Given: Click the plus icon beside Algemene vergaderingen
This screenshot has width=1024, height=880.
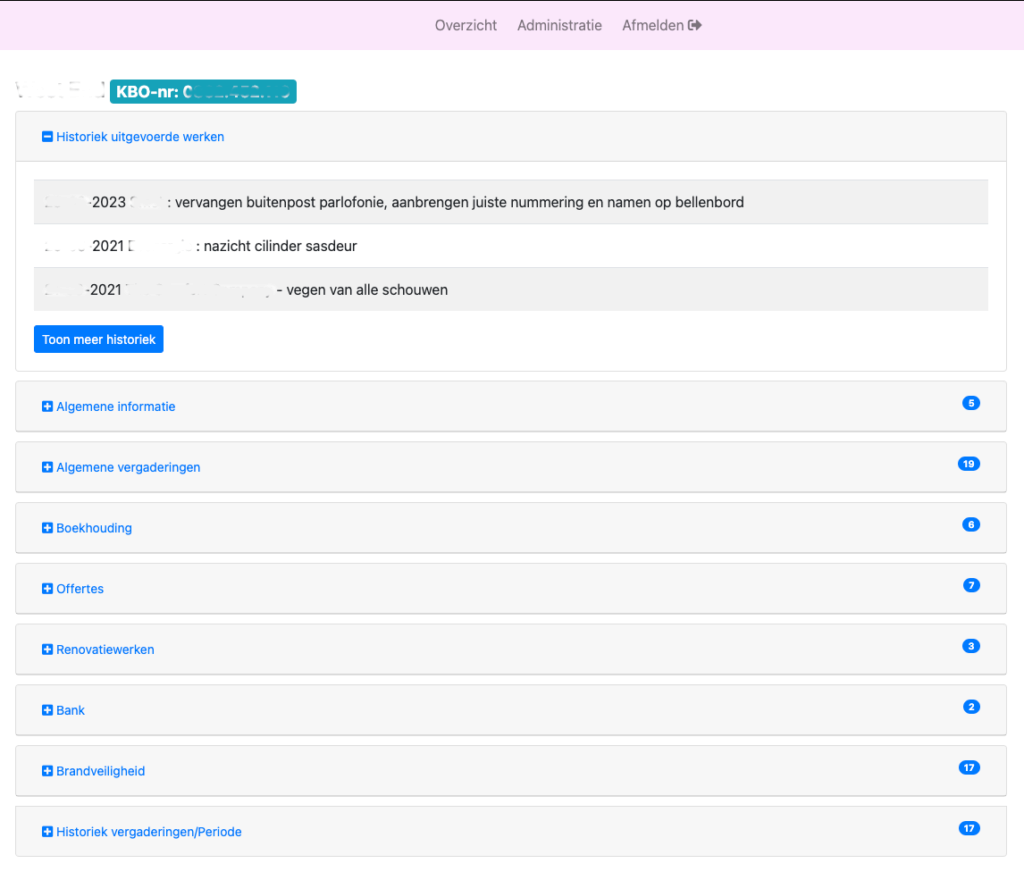Looking at the screenshot, I should 47,467.
